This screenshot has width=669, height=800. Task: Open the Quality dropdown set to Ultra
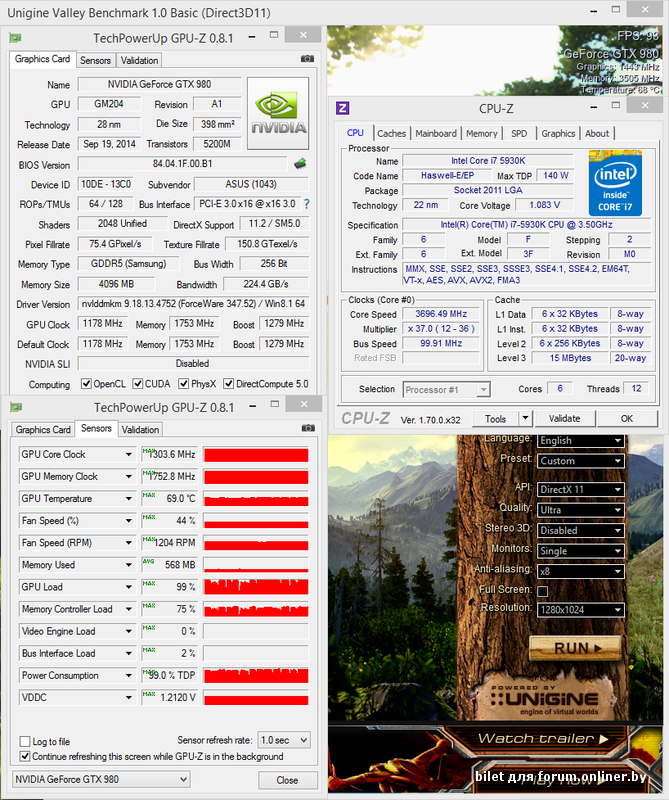point(581,510)
